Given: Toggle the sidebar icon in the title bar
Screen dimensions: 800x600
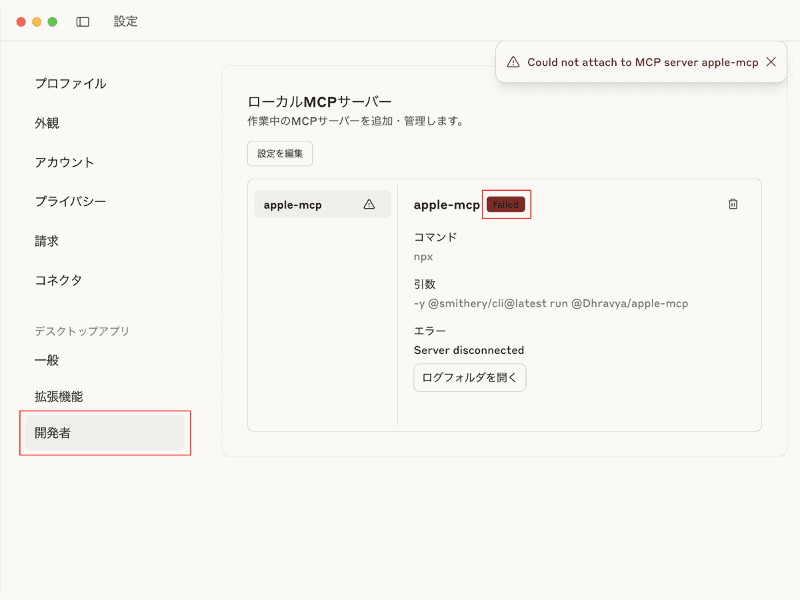Looking at the screenshot, I should click(82, 21).
